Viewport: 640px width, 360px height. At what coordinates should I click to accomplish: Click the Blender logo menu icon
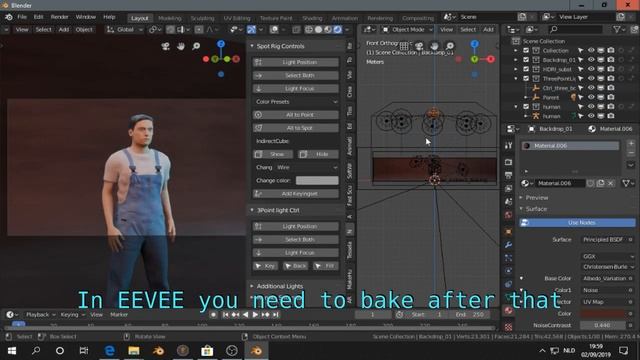9,17
